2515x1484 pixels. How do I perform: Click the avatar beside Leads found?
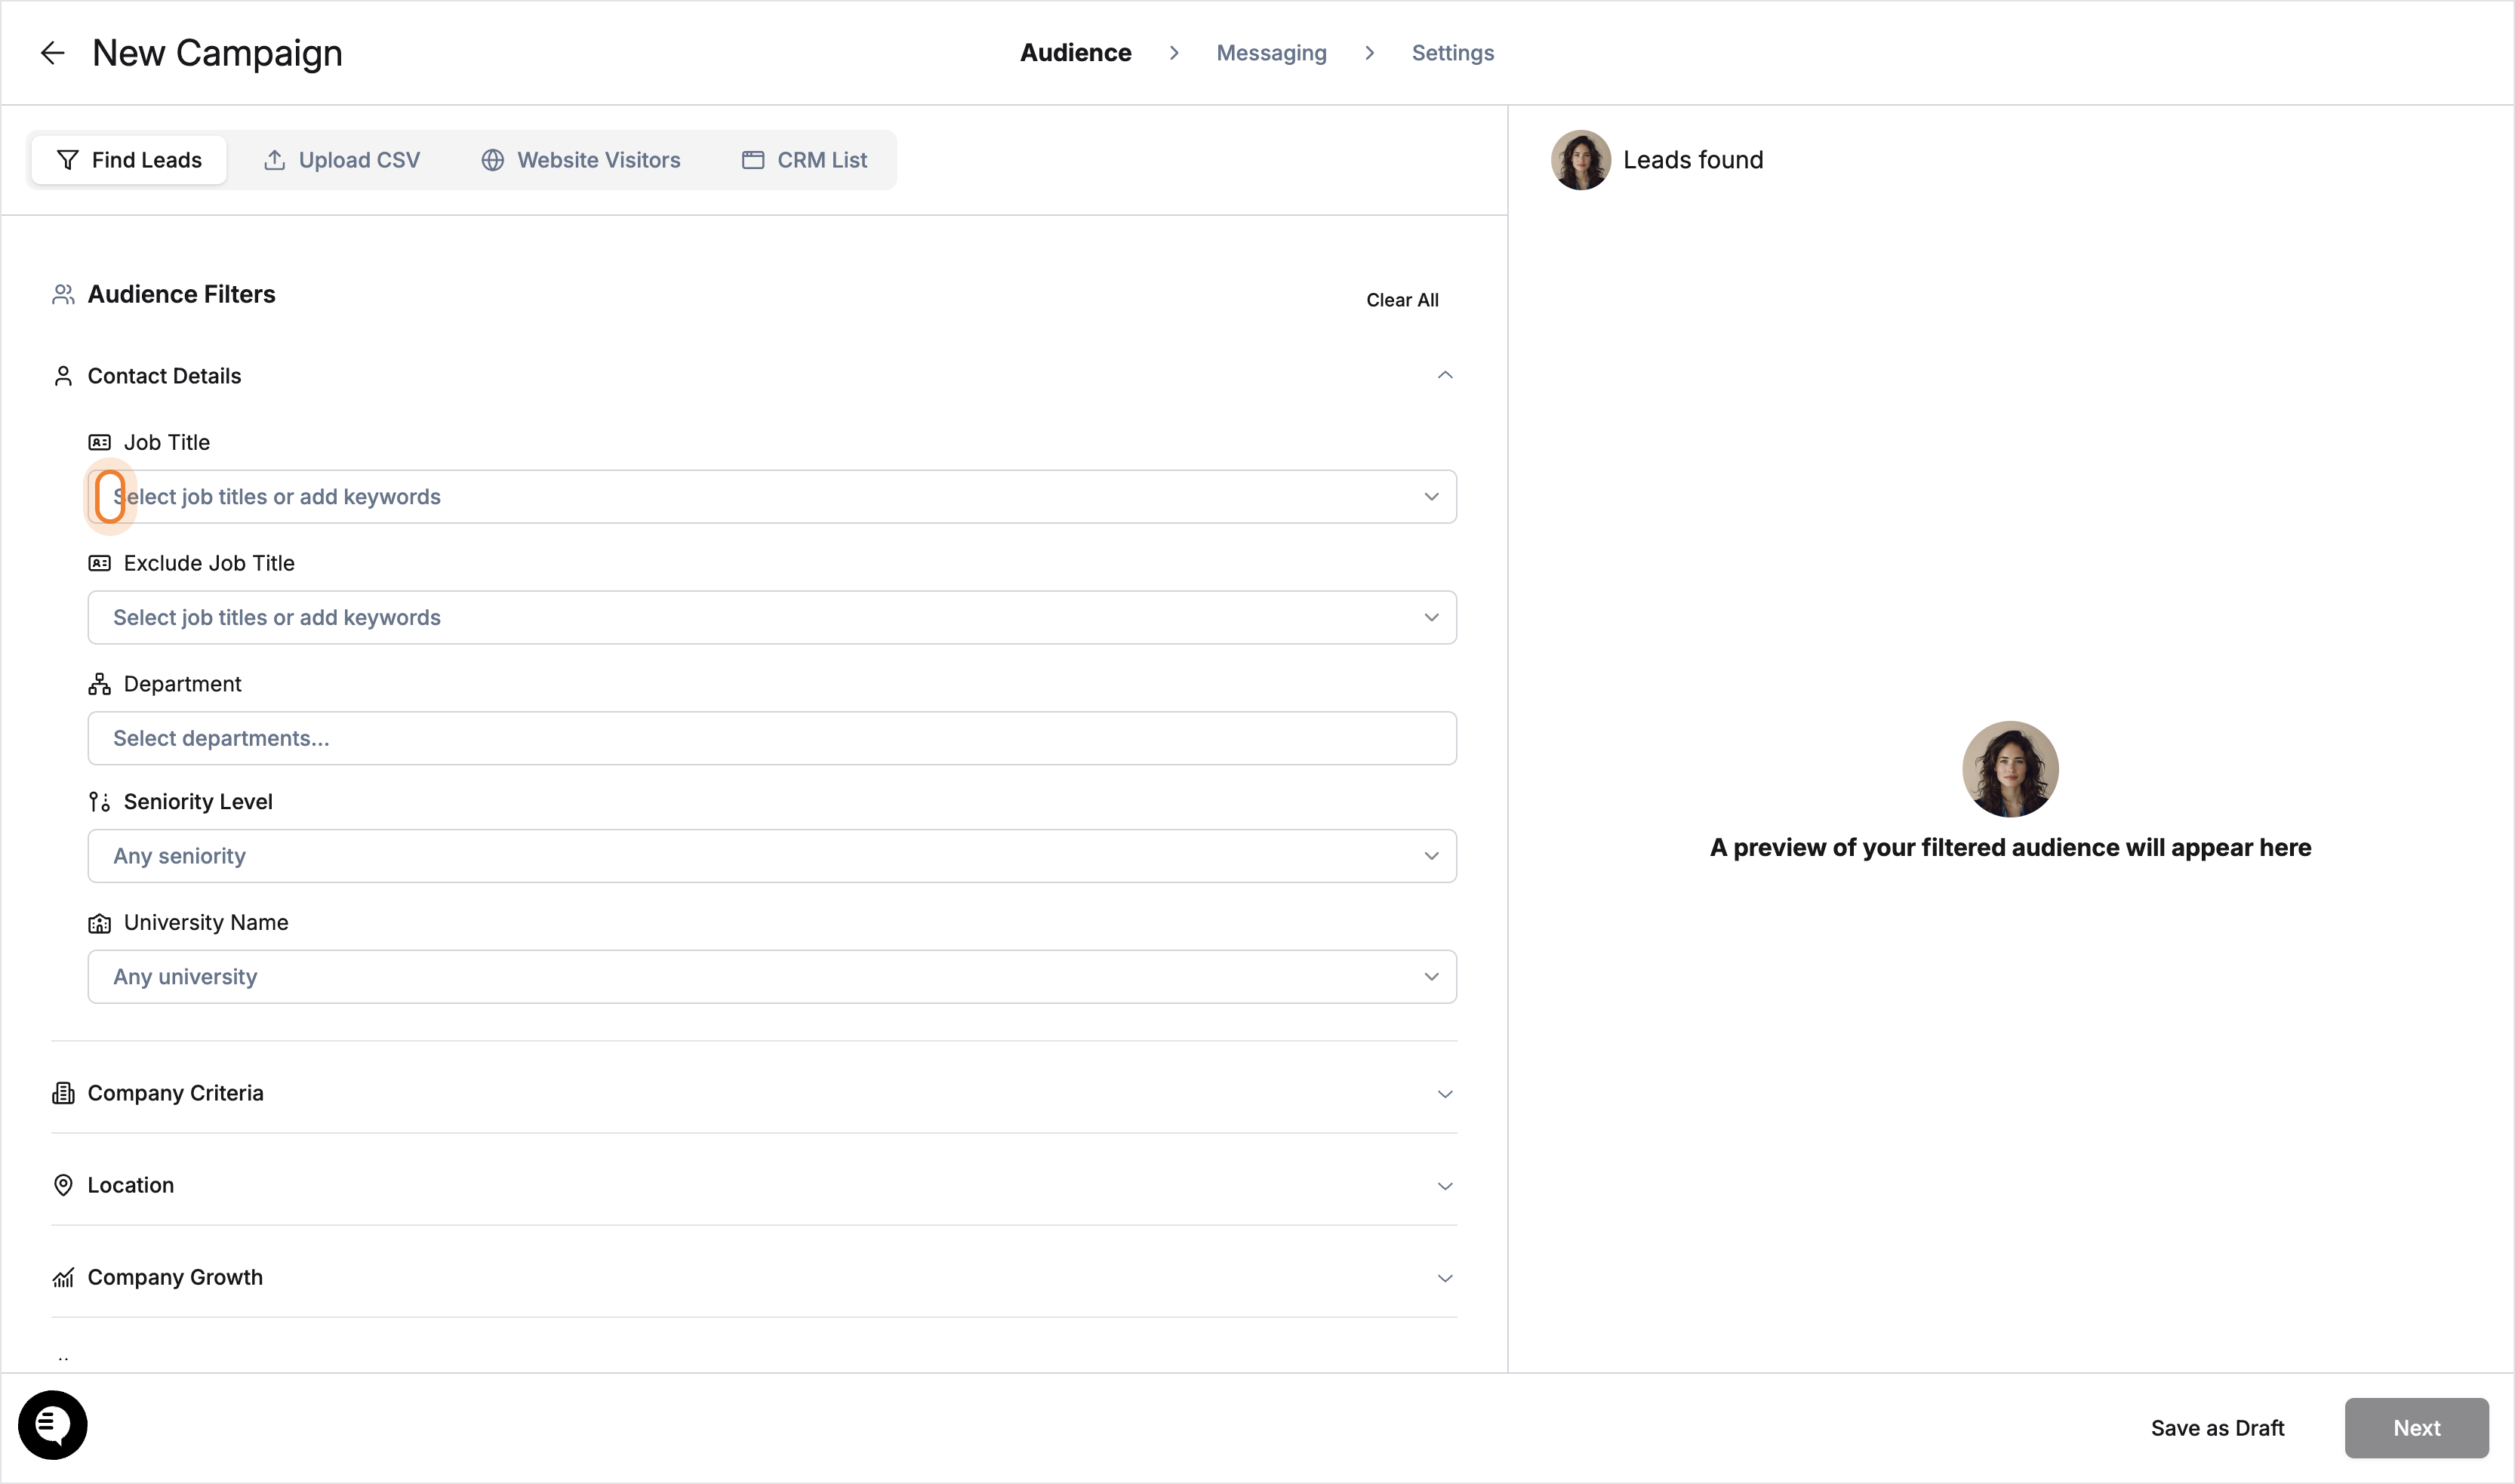pyautogui.click(x=1580, y=160)
